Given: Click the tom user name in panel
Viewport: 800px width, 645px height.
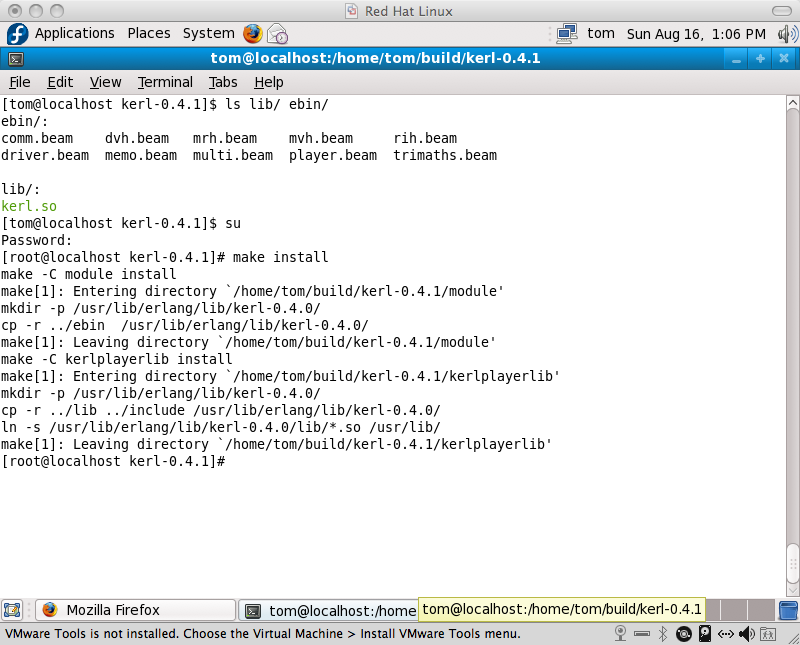Looking at the screenshot, I should point(601,33).
